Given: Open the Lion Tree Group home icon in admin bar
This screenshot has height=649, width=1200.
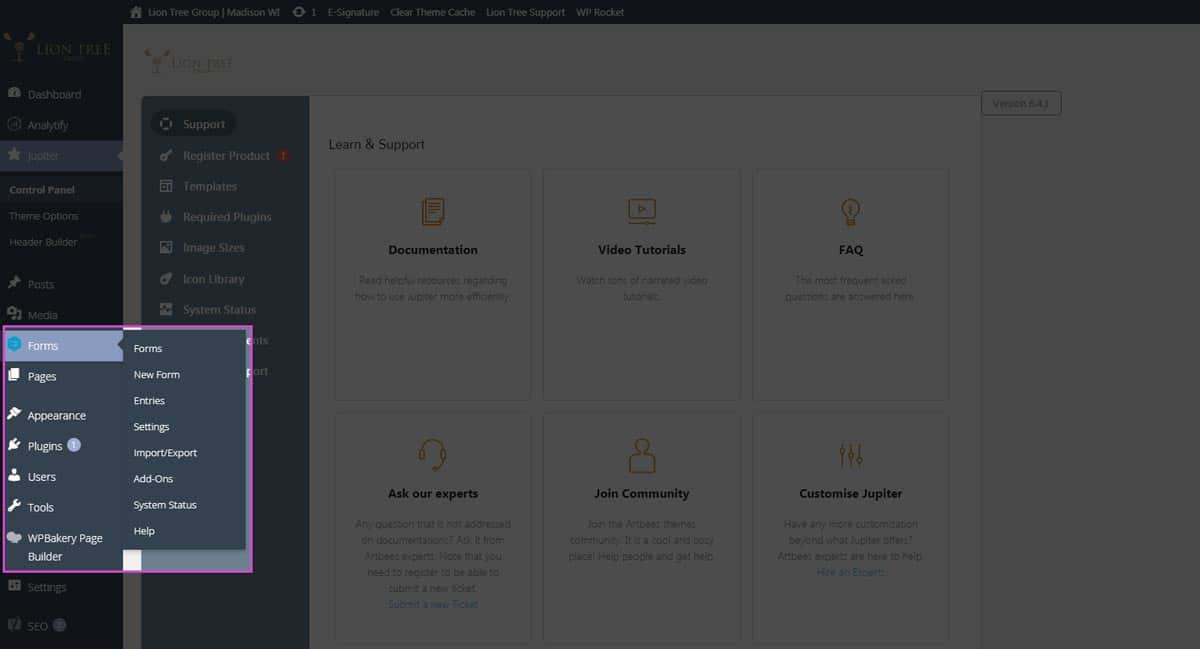Looking at the screenshot, I should click(137, 12).
